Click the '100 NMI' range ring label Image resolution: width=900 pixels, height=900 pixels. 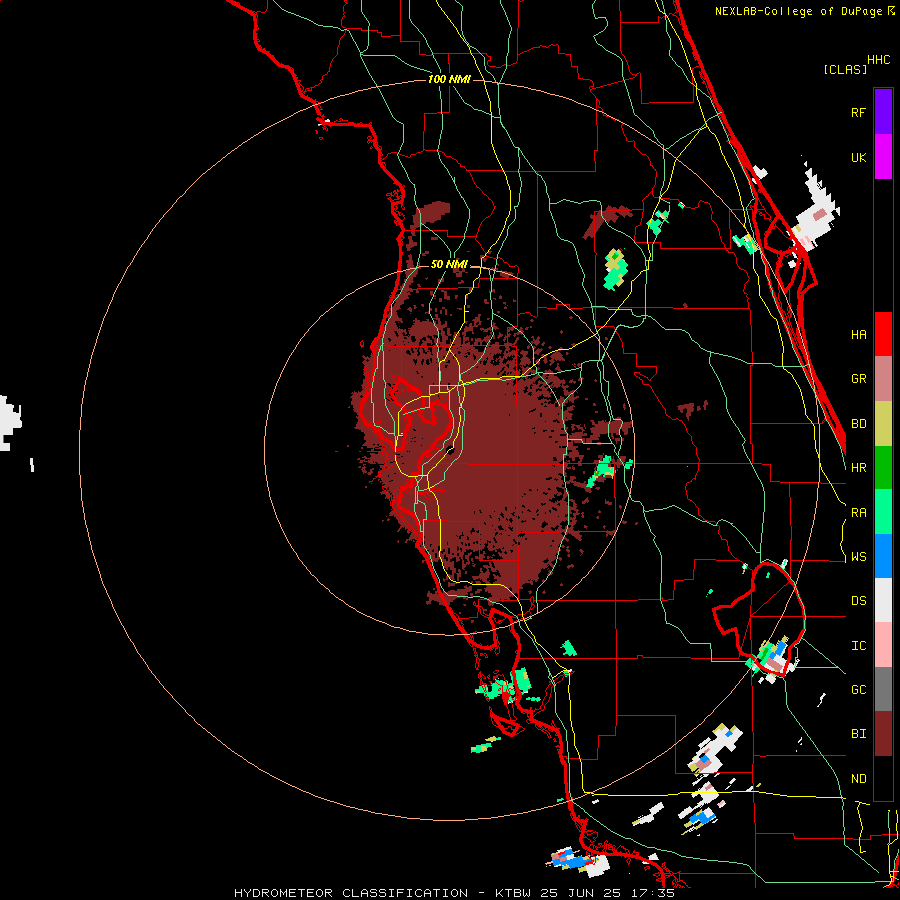point(449,79)
